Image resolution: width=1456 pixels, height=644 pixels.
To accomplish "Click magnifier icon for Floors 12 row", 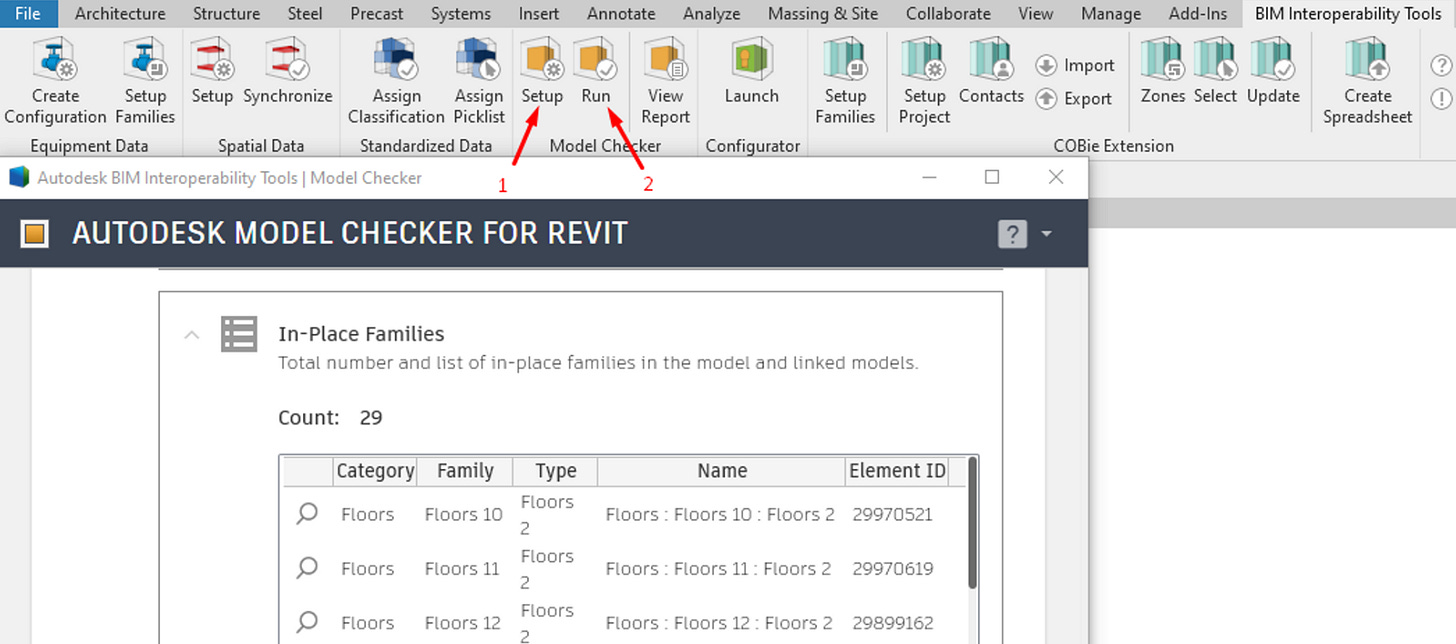I will pos(307,622).
